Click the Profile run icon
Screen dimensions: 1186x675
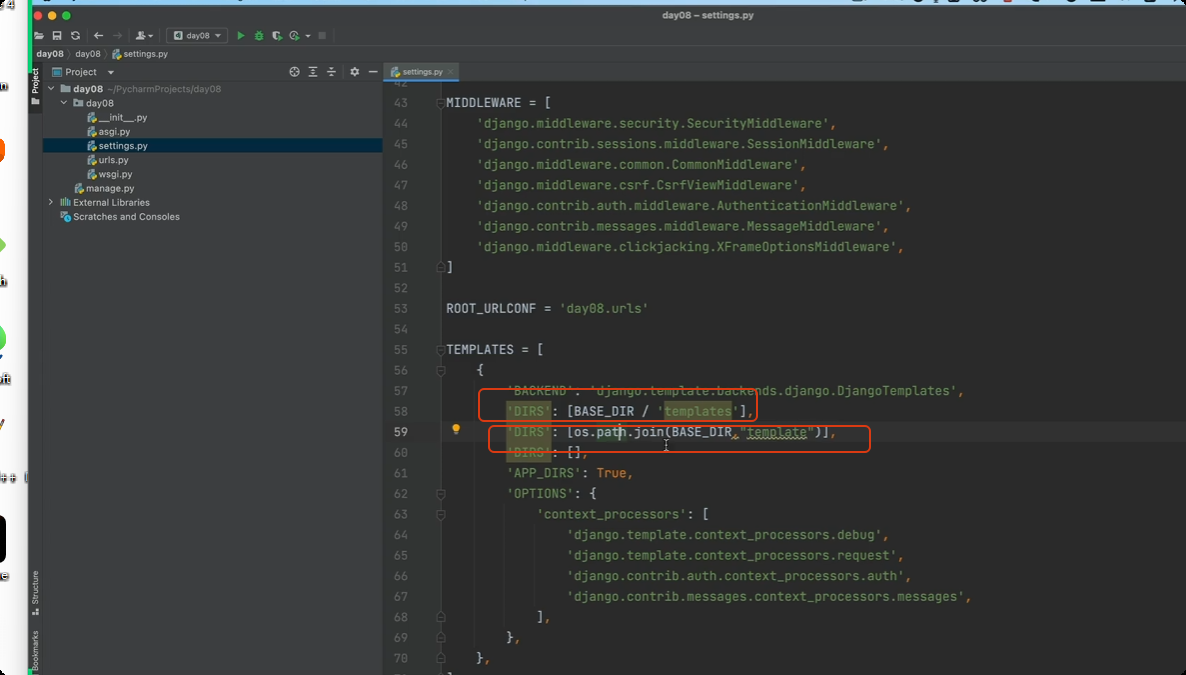(x=294, y=36)
